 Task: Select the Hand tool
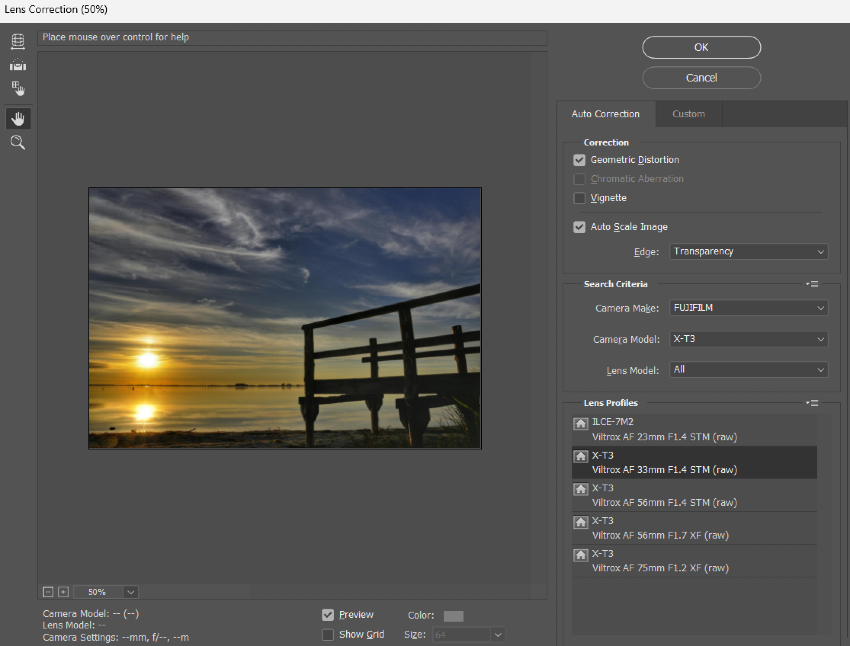[17, 118]
